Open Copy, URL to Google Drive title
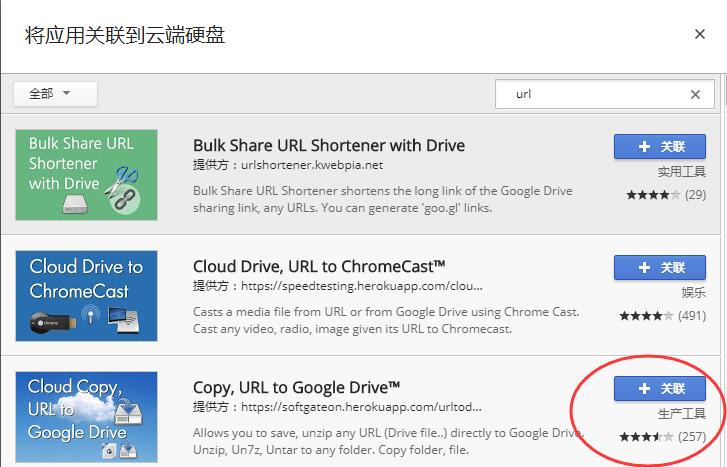The height and width of the screenshot is (467, 727). [x=296, y=387]
